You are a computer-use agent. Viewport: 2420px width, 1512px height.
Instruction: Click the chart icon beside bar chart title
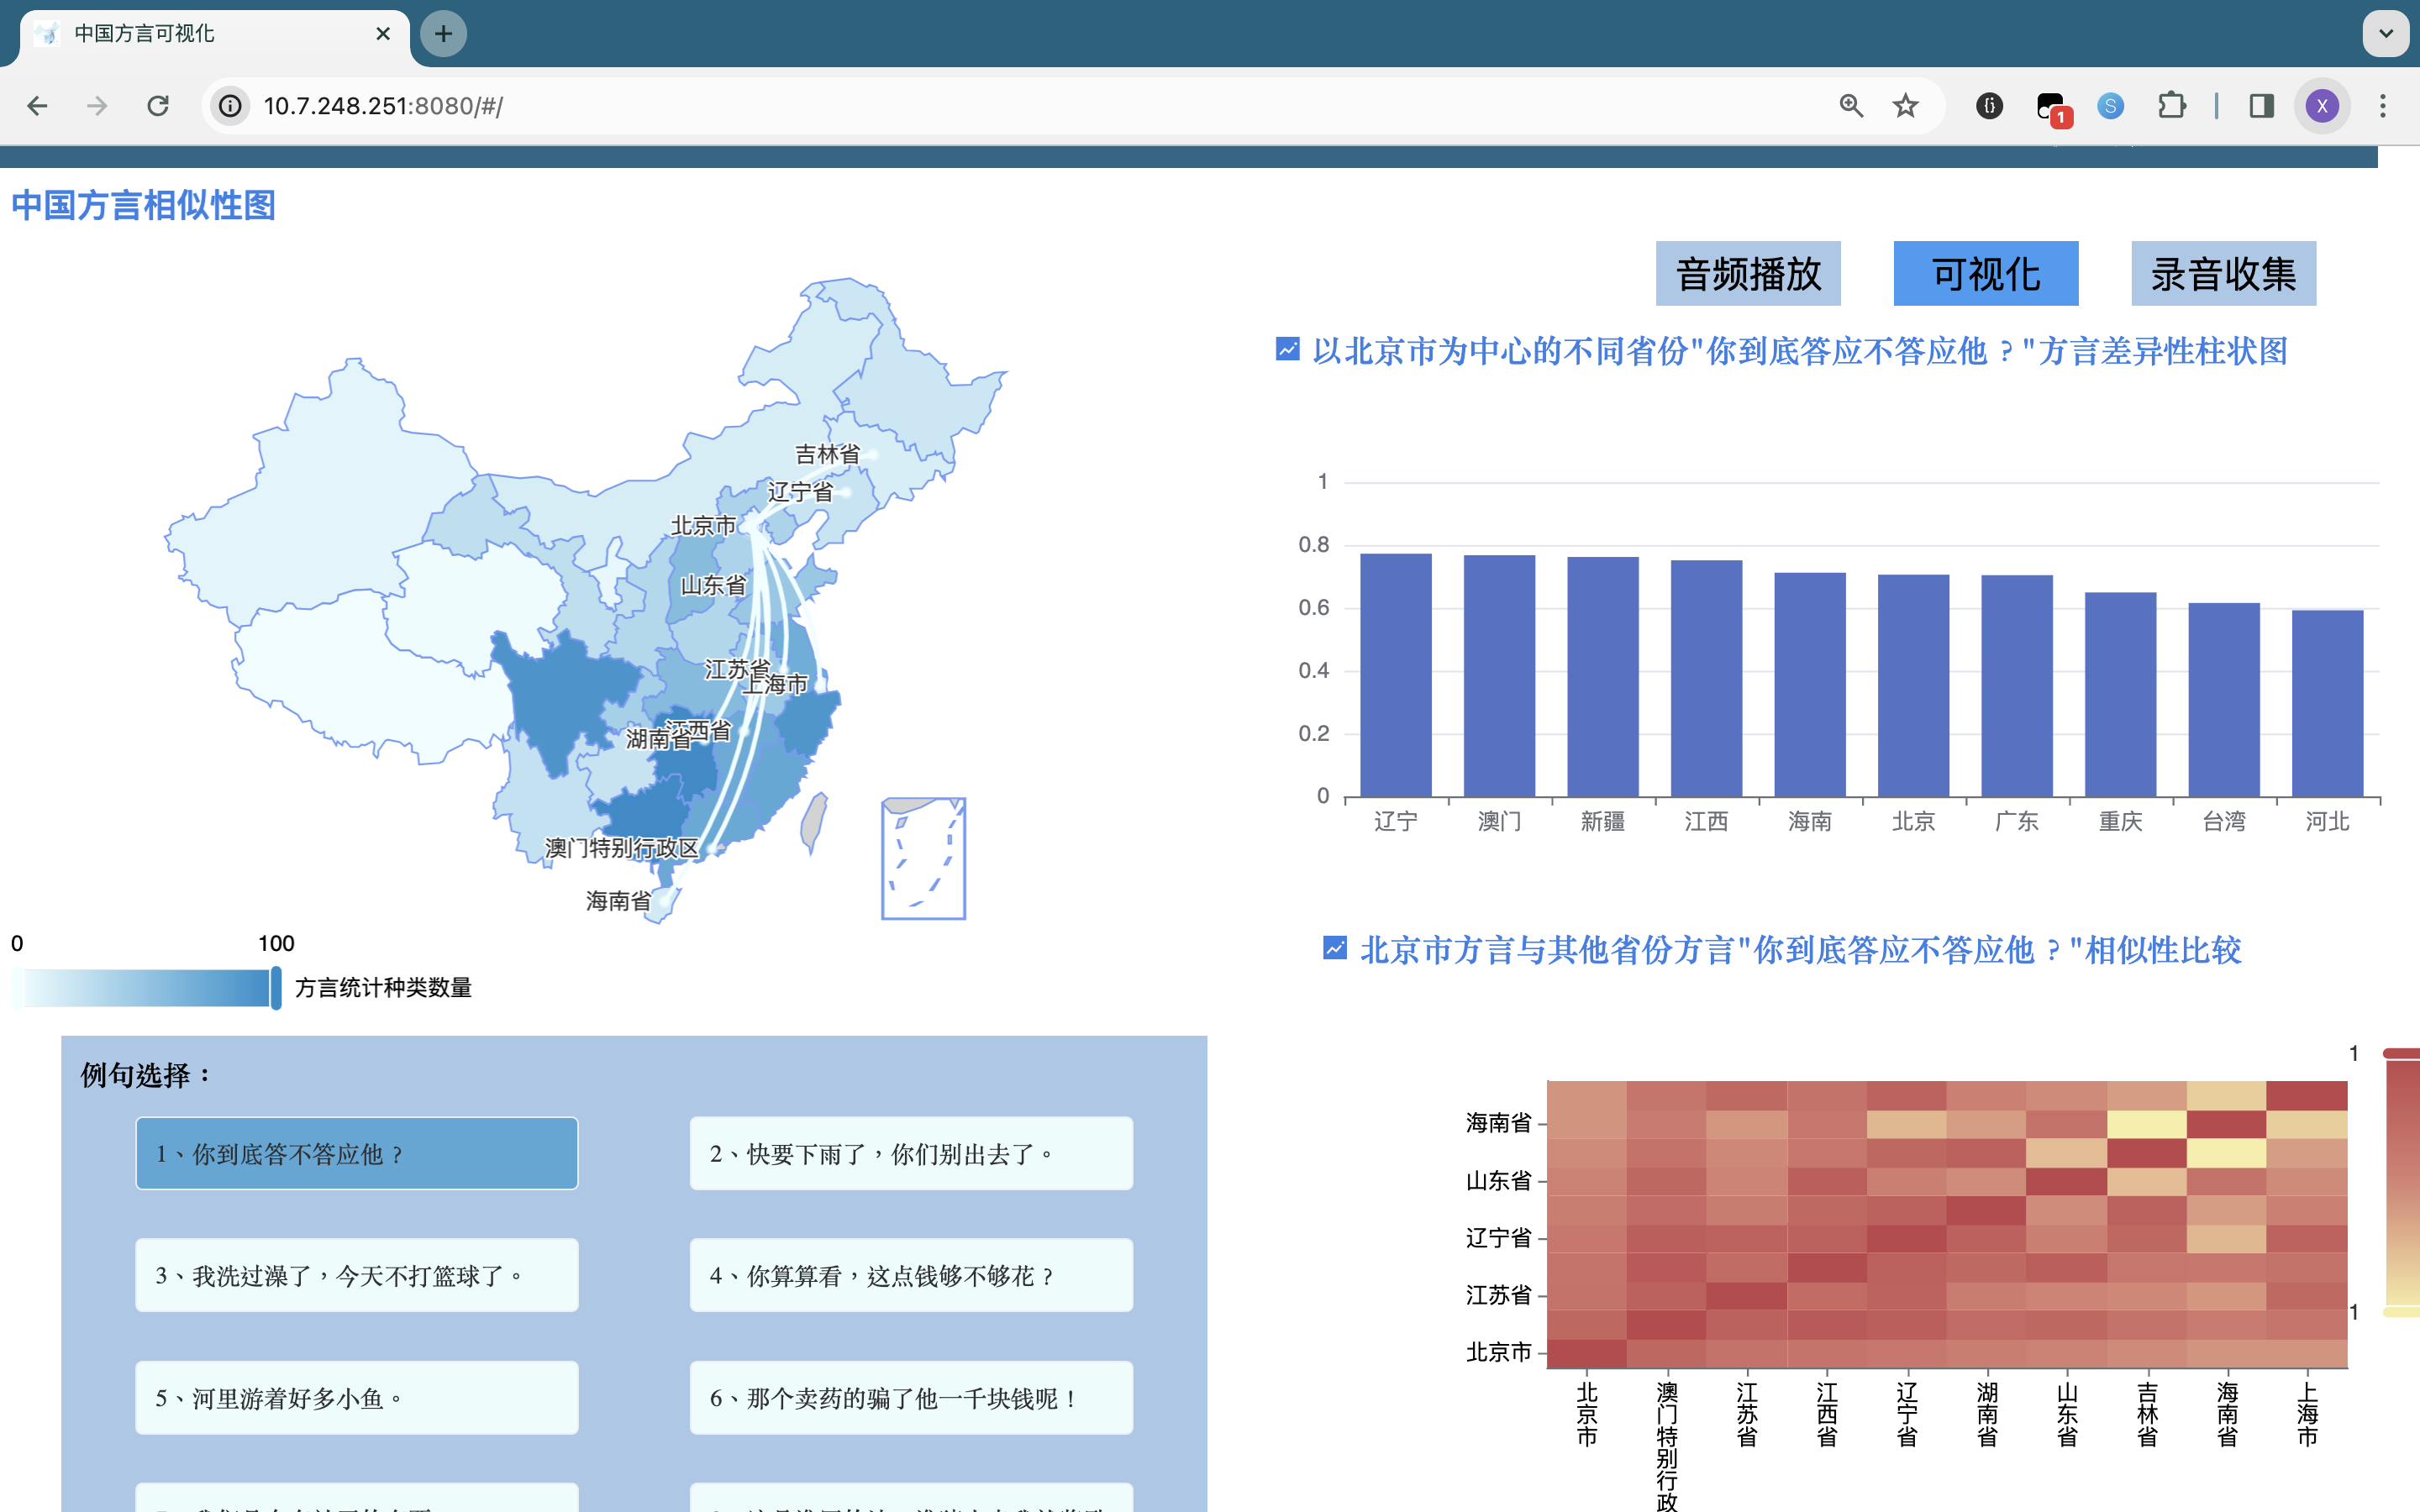(1287, 349)
